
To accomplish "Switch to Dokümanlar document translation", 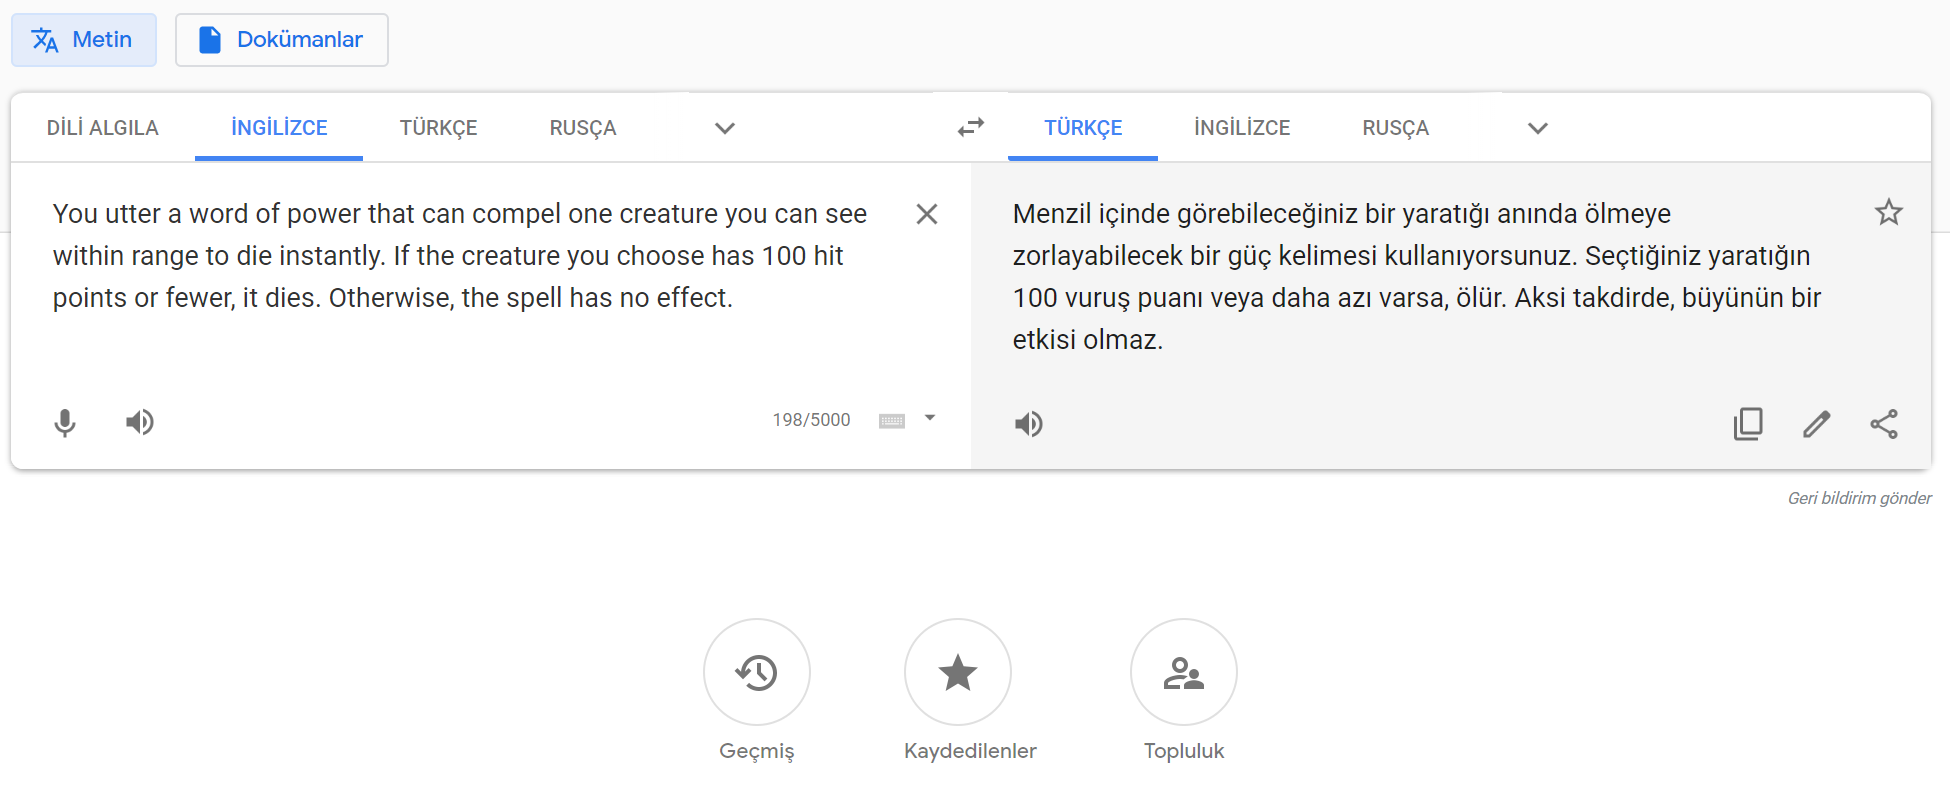I will 281,40.
